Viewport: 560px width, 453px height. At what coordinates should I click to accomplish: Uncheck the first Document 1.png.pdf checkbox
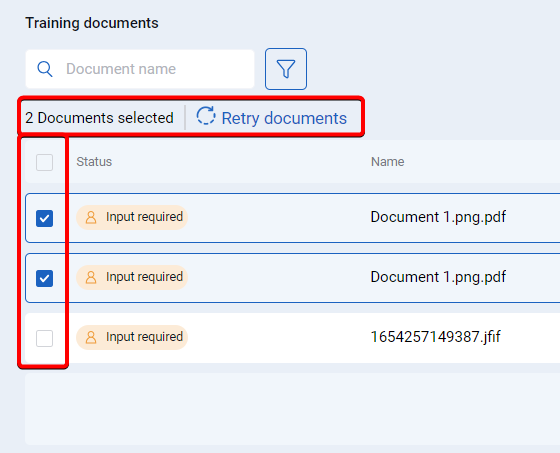pos(45,218)
